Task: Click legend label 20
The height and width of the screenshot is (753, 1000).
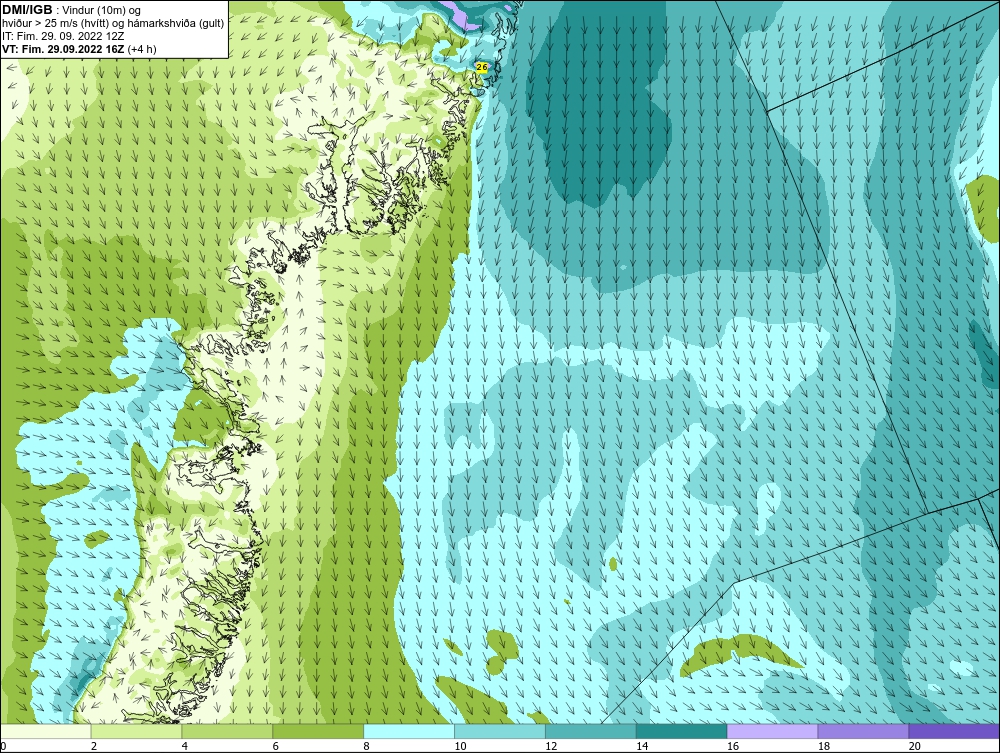Action: click(915, 746)
